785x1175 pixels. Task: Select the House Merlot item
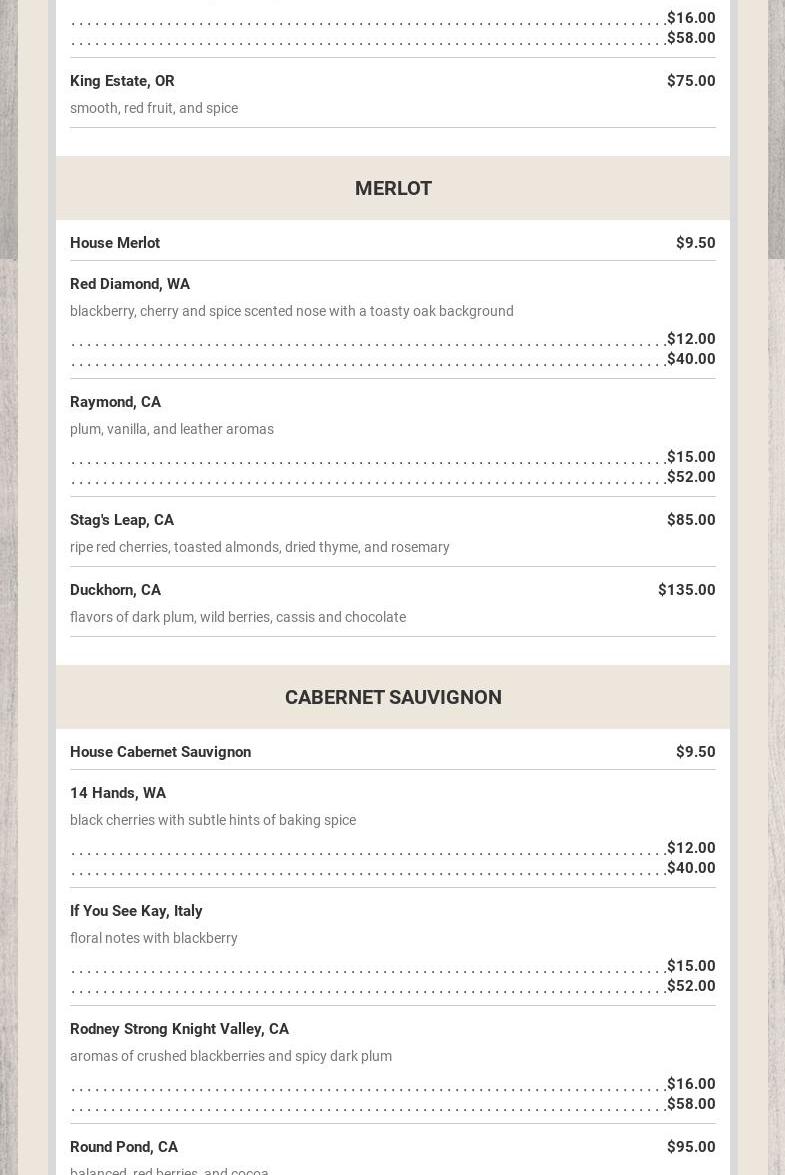coord(115,243)
